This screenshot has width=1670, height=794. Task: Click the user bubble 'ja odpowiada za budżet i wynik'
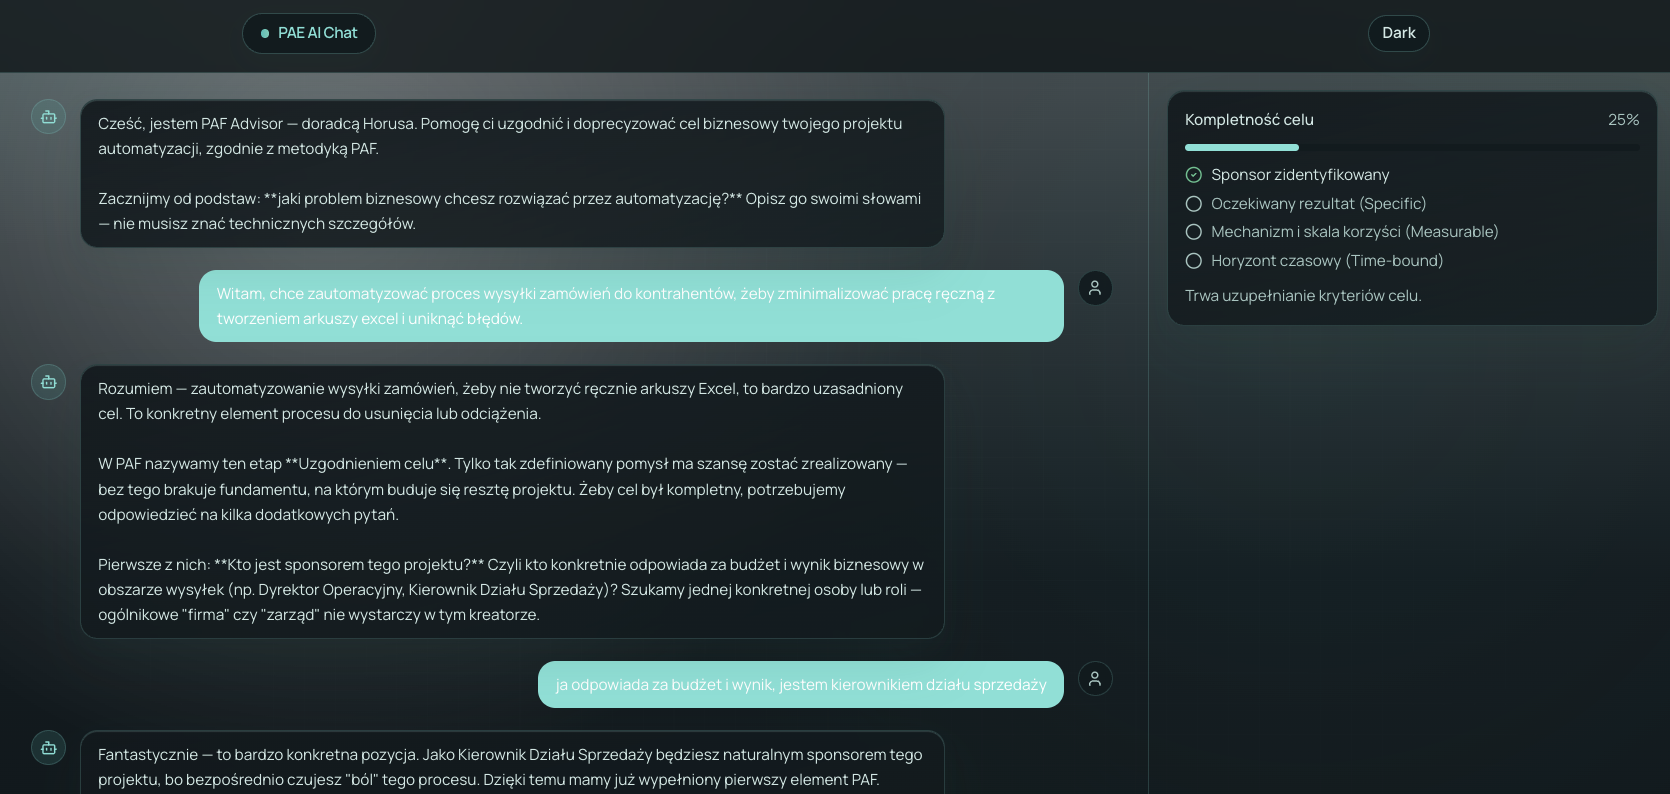pyautogui.click(x=801, y=685)
